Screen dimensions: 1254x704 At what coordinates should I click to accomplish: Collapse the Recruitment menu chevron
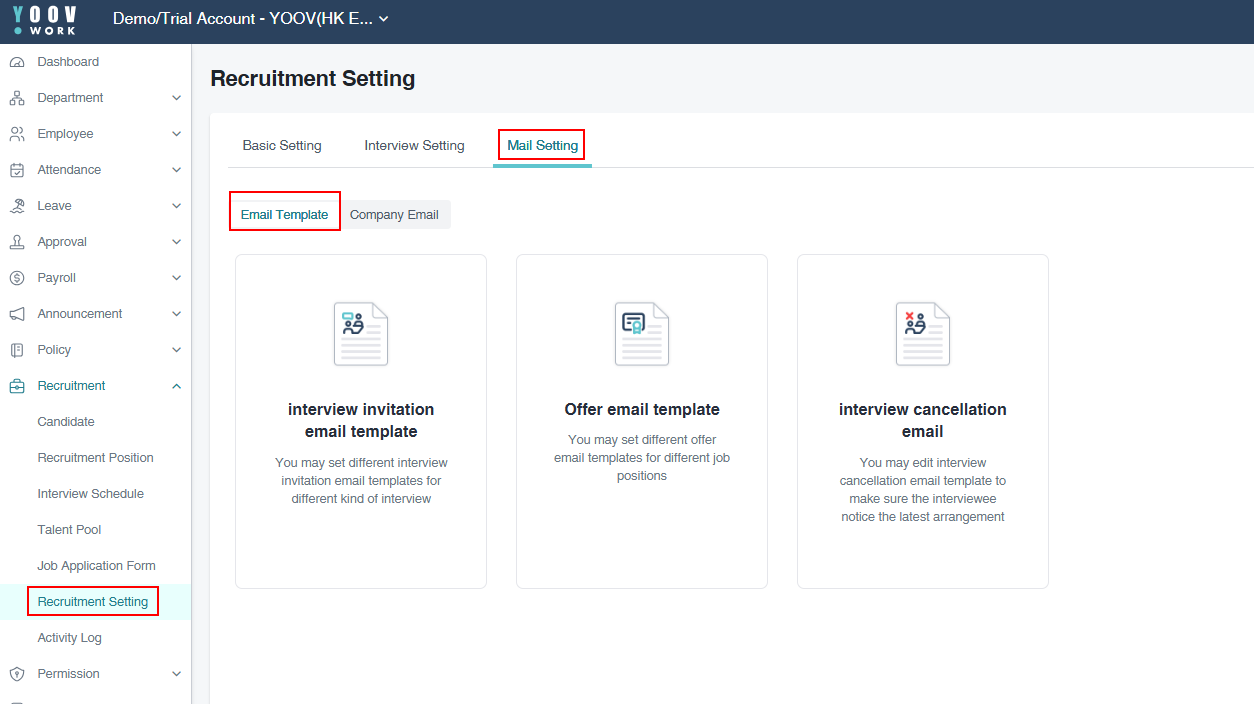(176, 386)
